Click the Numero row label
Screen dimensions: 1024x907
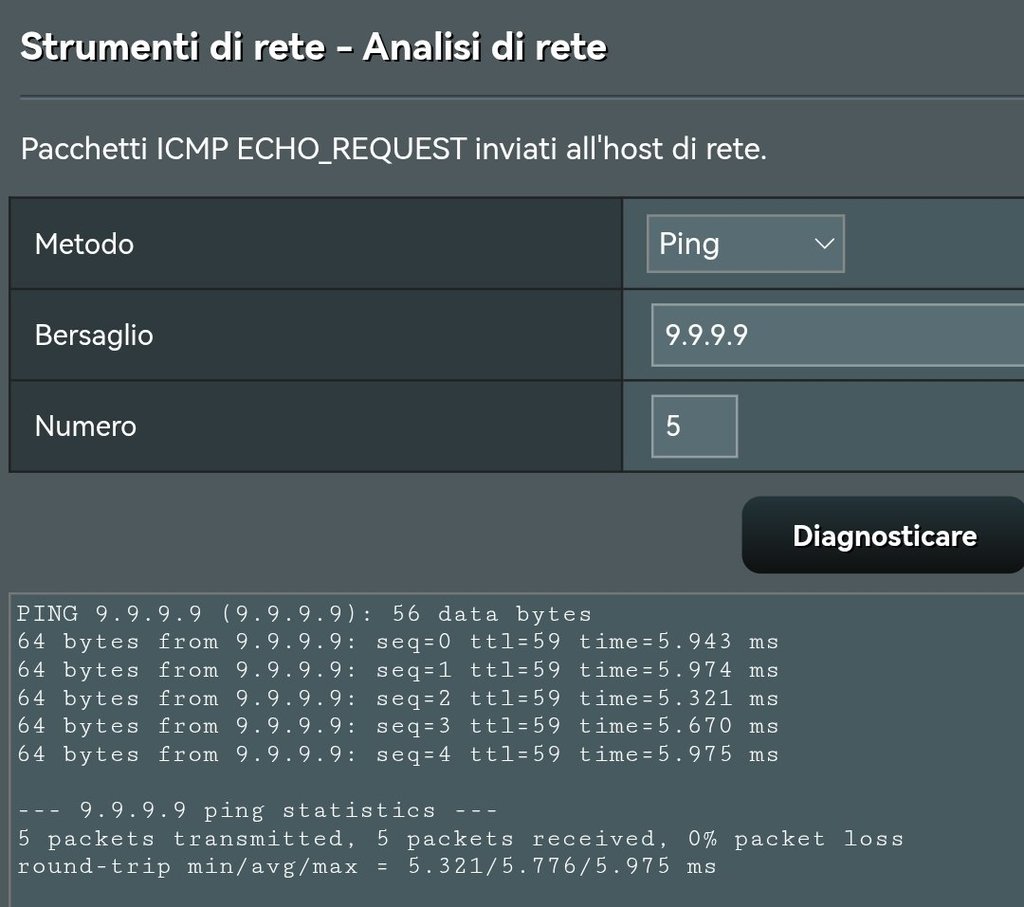[x=85, y=426]
